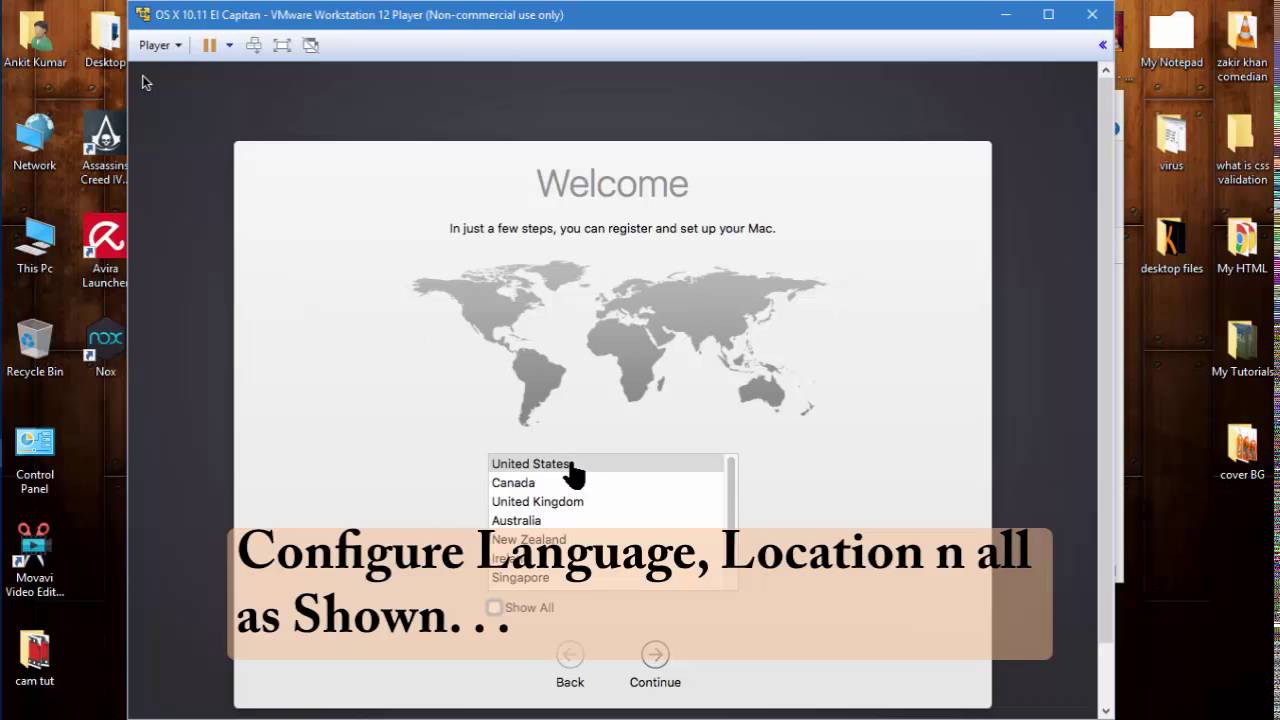Click the Unity mode toolbar icon
The width and height of the screenshot is (1280, 720).
pyautogui.click(x=311, y=45)
